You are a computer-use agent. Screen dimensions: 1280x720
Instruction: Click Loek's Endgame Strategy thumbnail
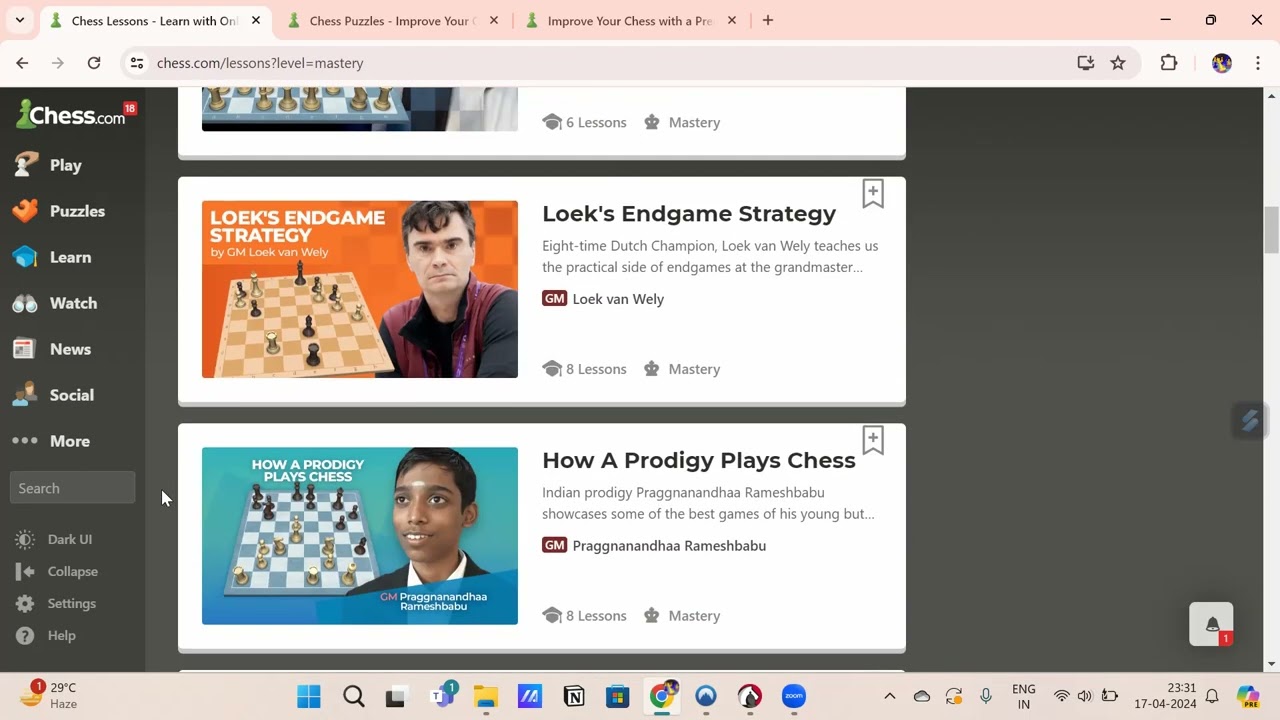click(360, 289)
